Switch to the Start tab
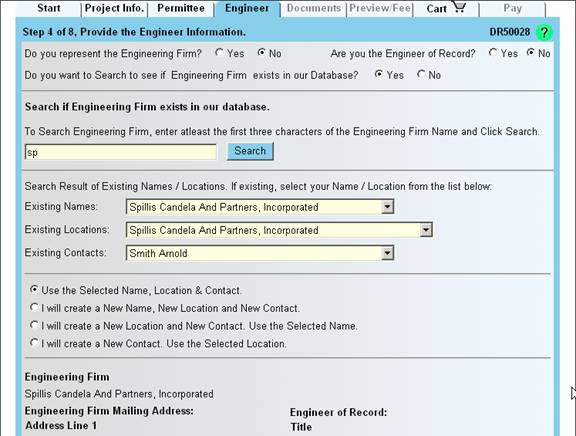 tap(48, 8)
